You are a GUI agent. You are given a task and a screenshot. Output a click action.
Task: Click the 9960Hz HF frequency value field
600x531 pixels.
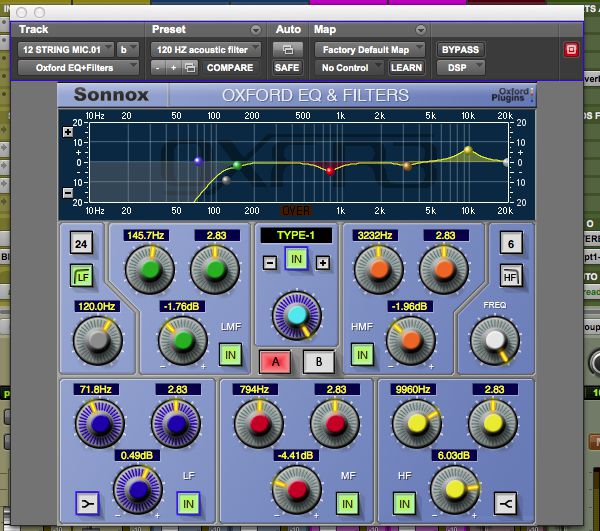(412, 389)
